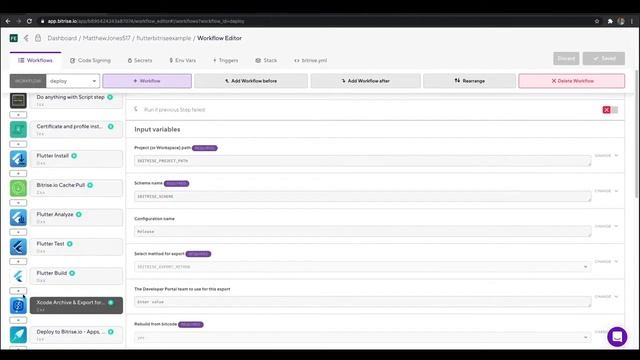Viewport: 640px width, 360px height.
Task: Select the Certificate and profile installer step icon
Action: (18, 129)
